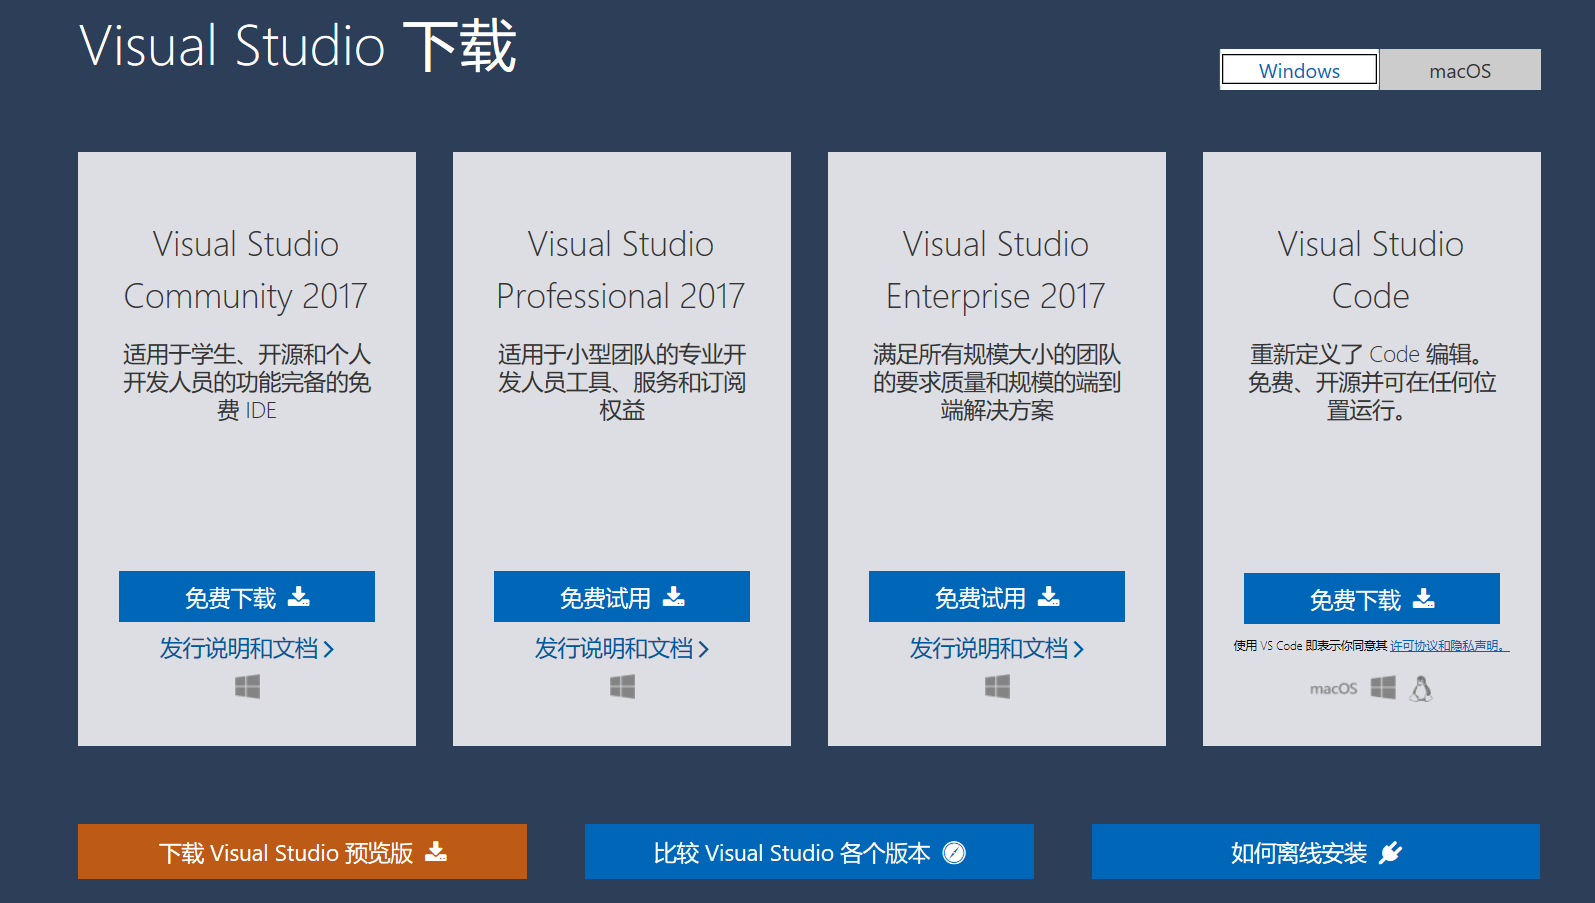
Task: Click the download icon on Enterprise trial button
Action: (1049, 597)
